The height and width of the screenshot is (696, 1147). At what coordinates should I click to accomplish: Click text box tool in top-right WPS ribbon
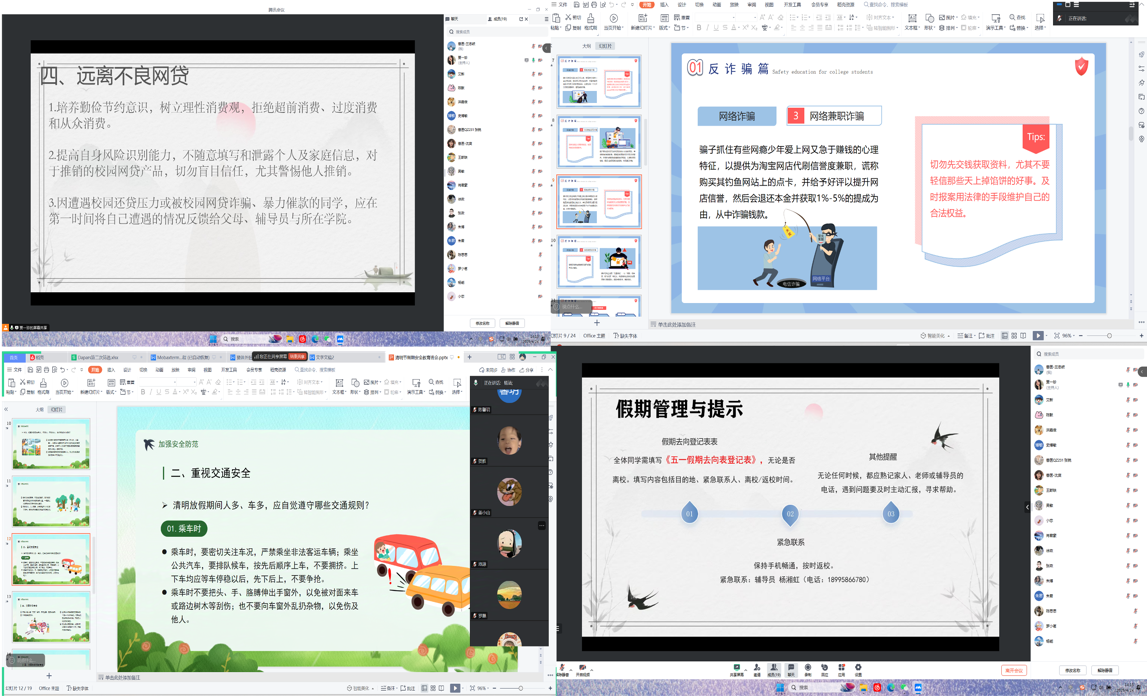pos(912,20)
